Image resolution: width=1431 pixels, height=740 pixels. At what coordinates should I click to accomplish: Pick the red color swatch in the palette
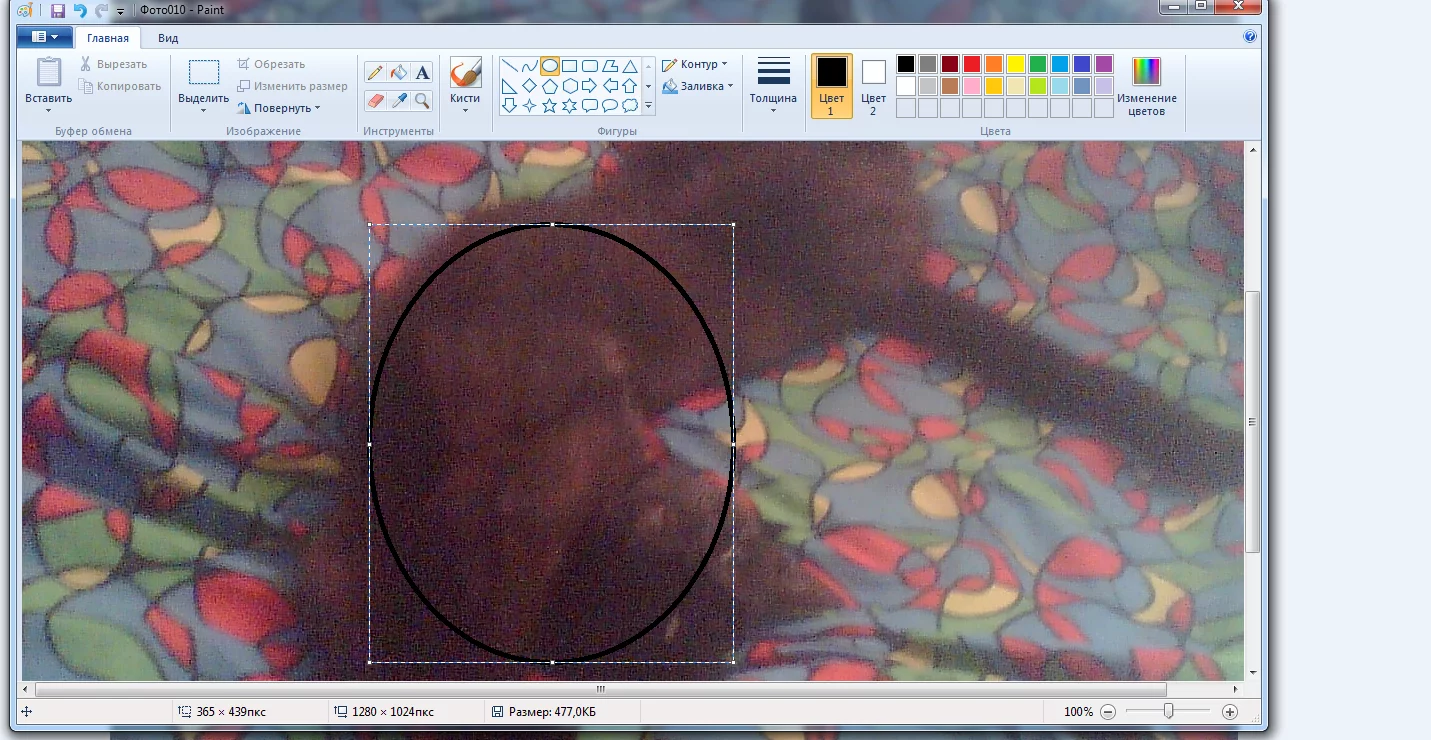971,64
